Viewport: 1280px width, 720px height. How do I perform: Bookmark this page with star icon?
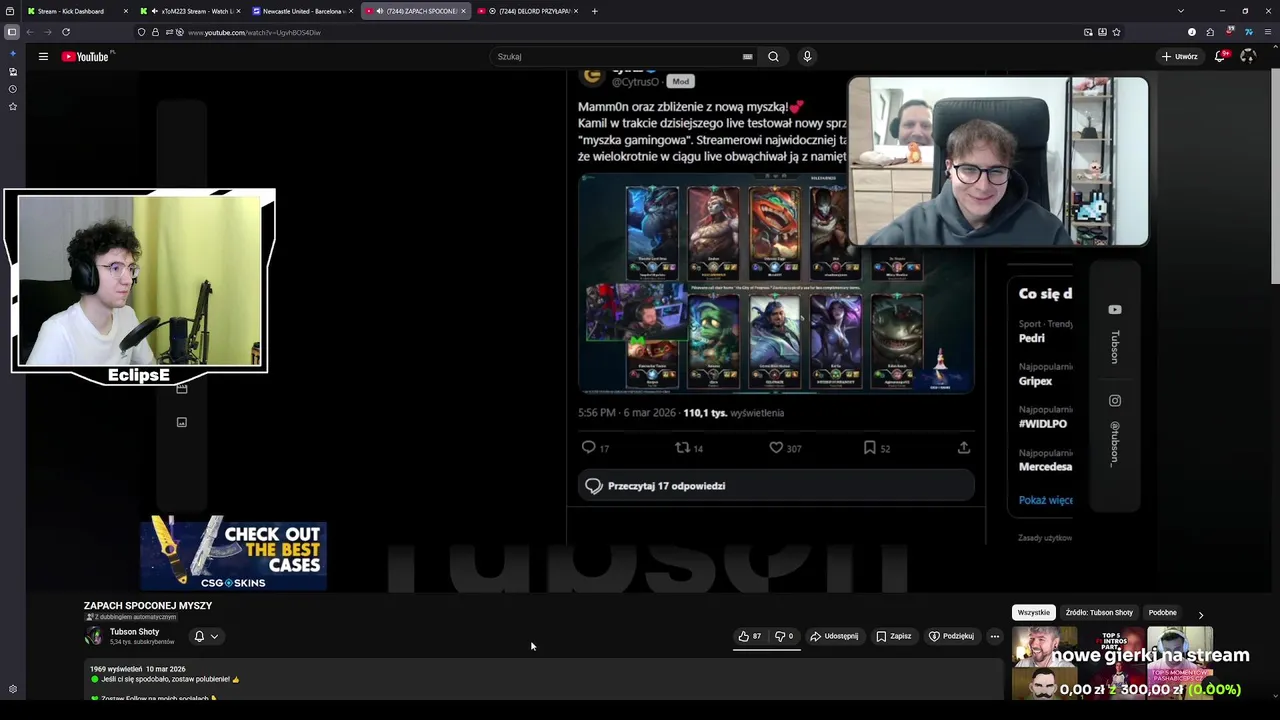point(1116,32)
